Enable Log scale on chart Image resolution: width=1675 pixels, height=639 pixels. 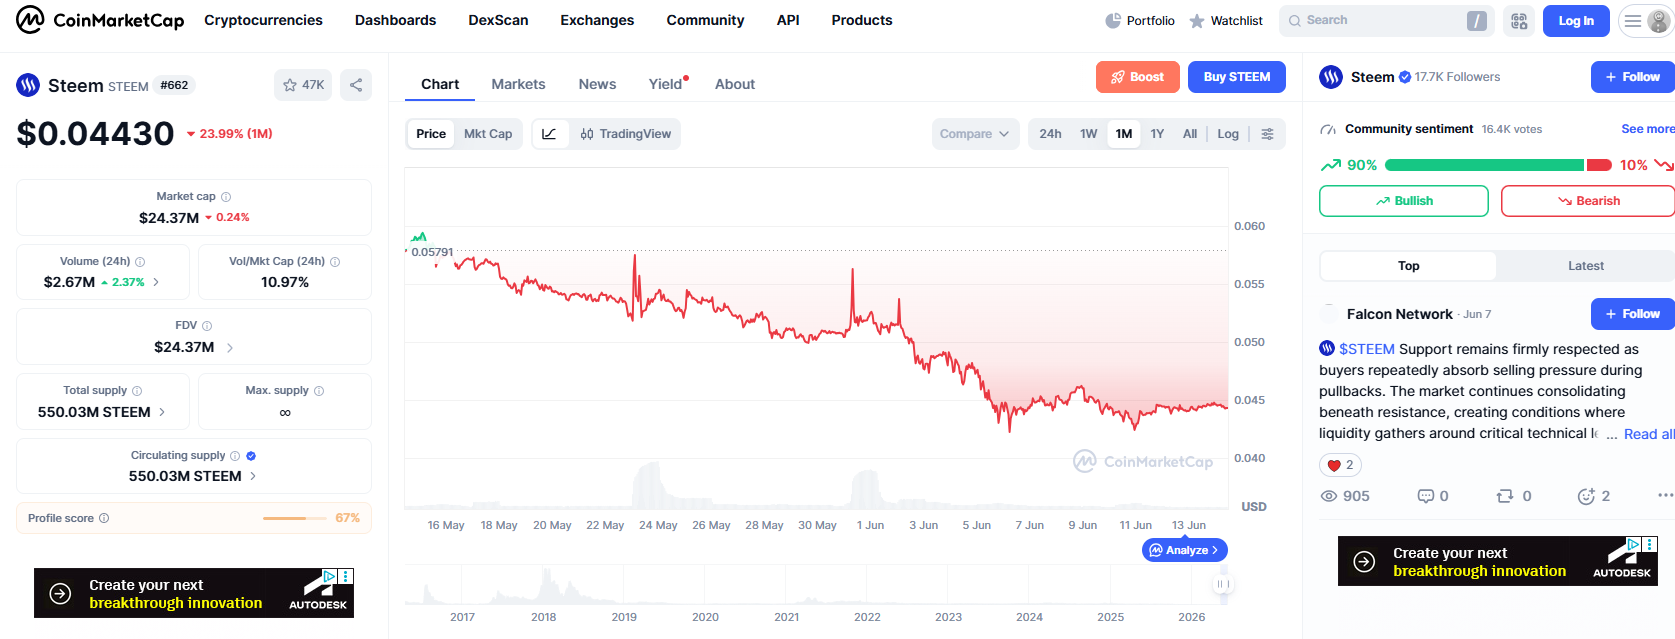(1228, 134)
